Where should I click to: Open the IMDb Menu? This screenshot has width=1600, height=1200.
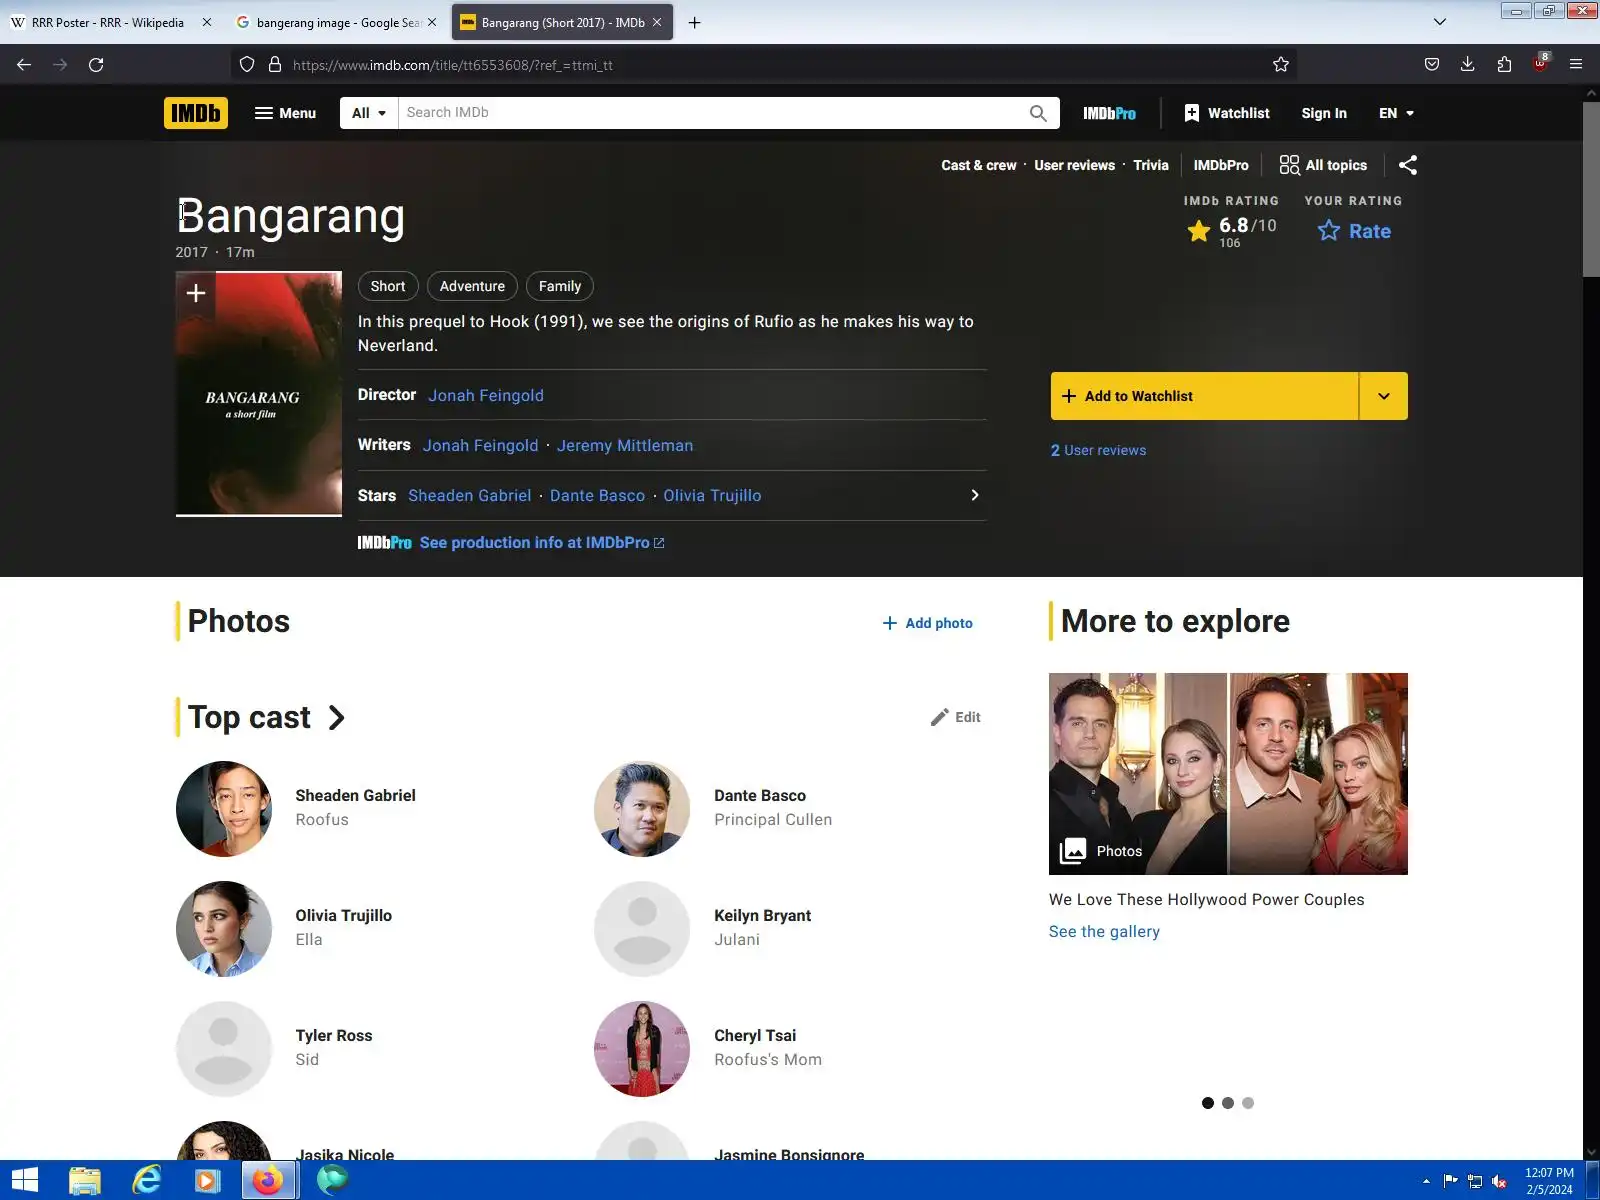(285, 113)
